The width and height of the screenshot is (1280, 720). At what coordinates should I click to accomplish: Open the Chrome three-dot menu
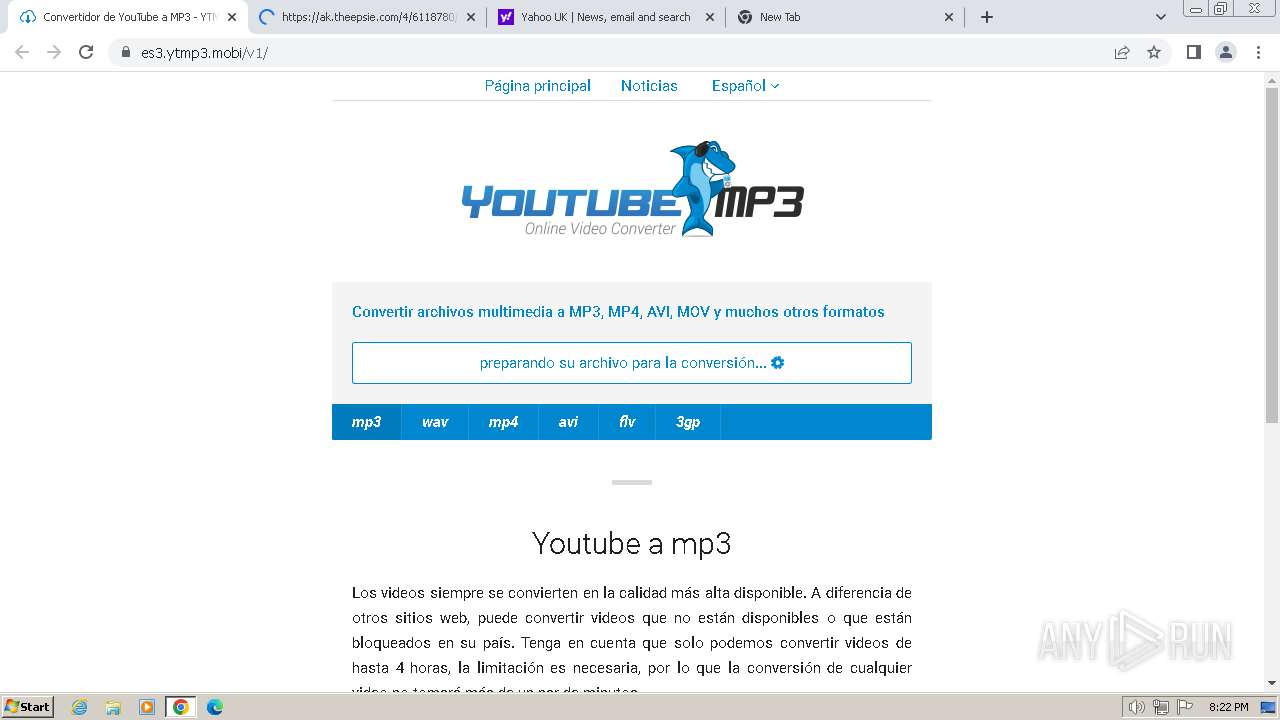1258,52
